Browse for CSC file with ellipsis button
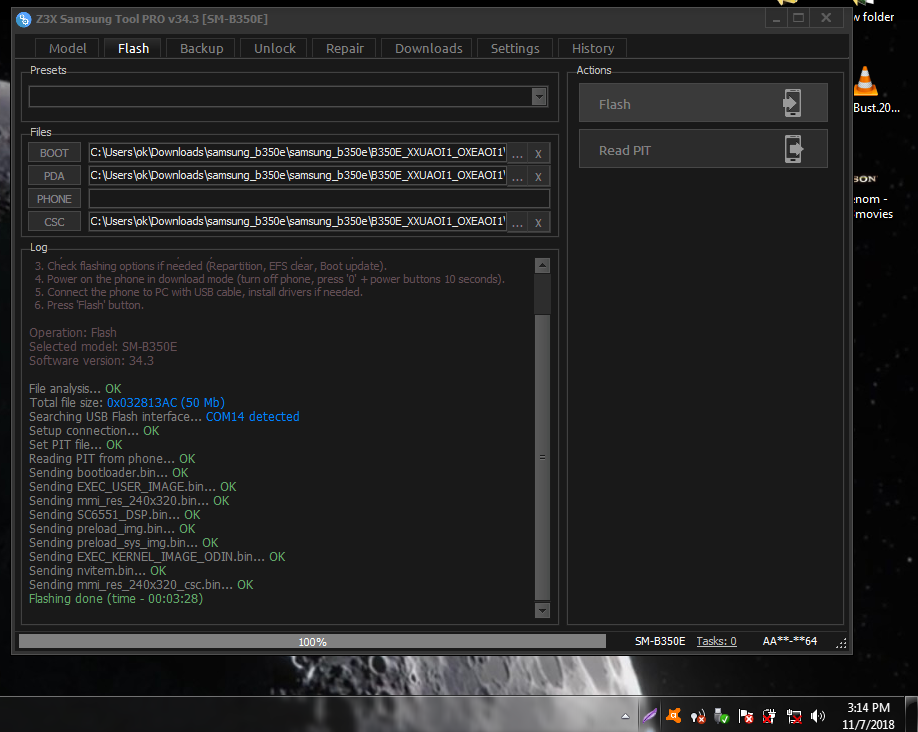Screen dimensions: 918x732 [x=518, y=222]
